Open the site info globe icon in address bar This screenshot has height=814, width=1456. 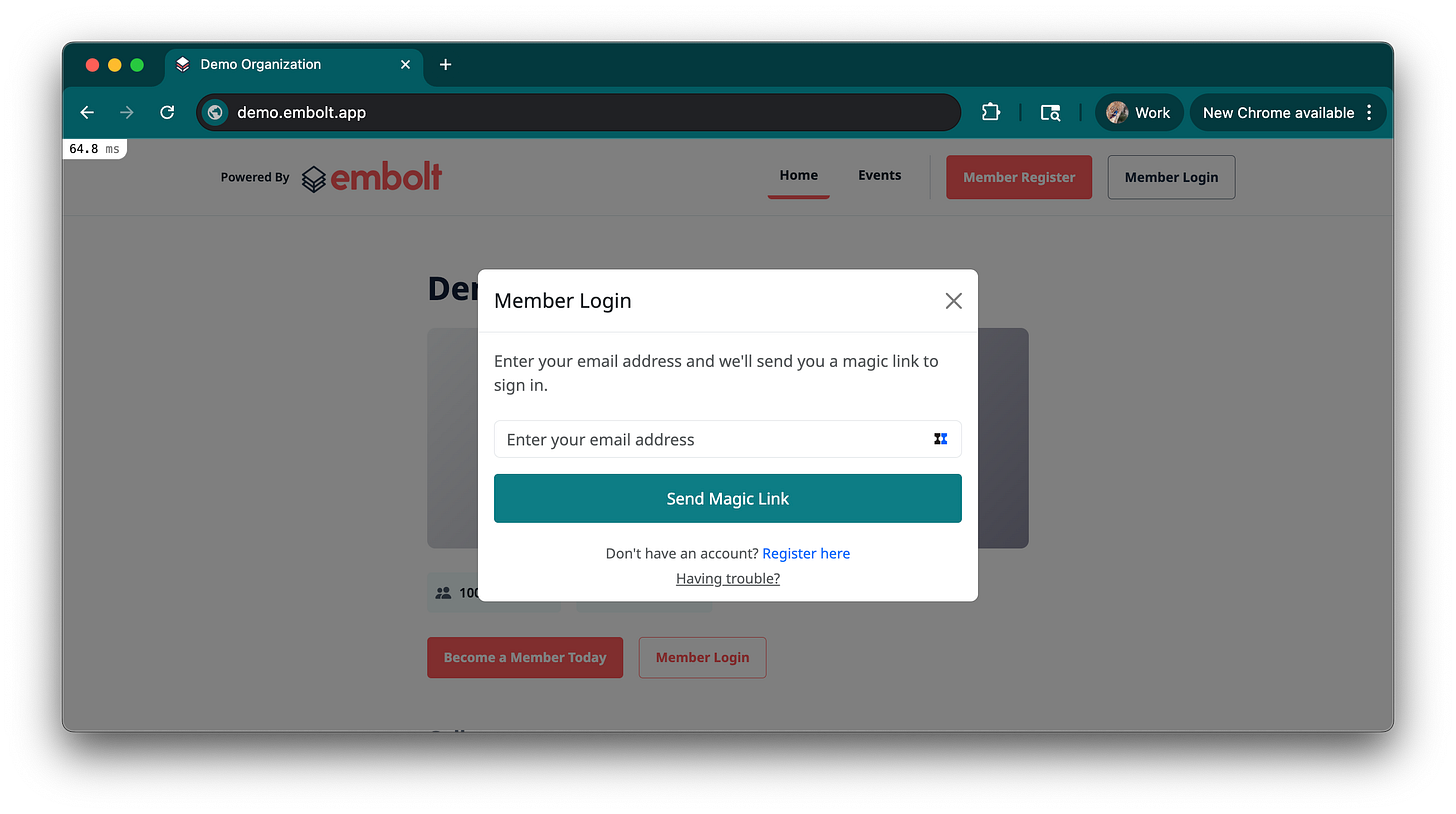point(215,112)
